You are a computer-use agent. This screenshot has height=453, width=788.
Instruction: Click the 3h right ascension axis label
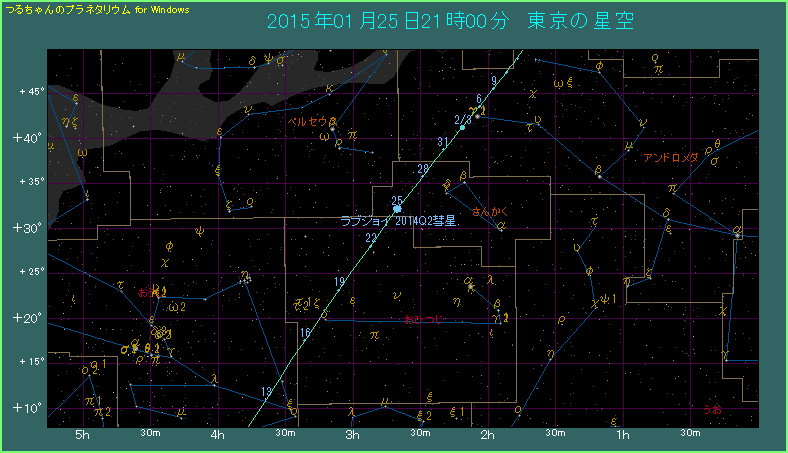pos(351,436)
